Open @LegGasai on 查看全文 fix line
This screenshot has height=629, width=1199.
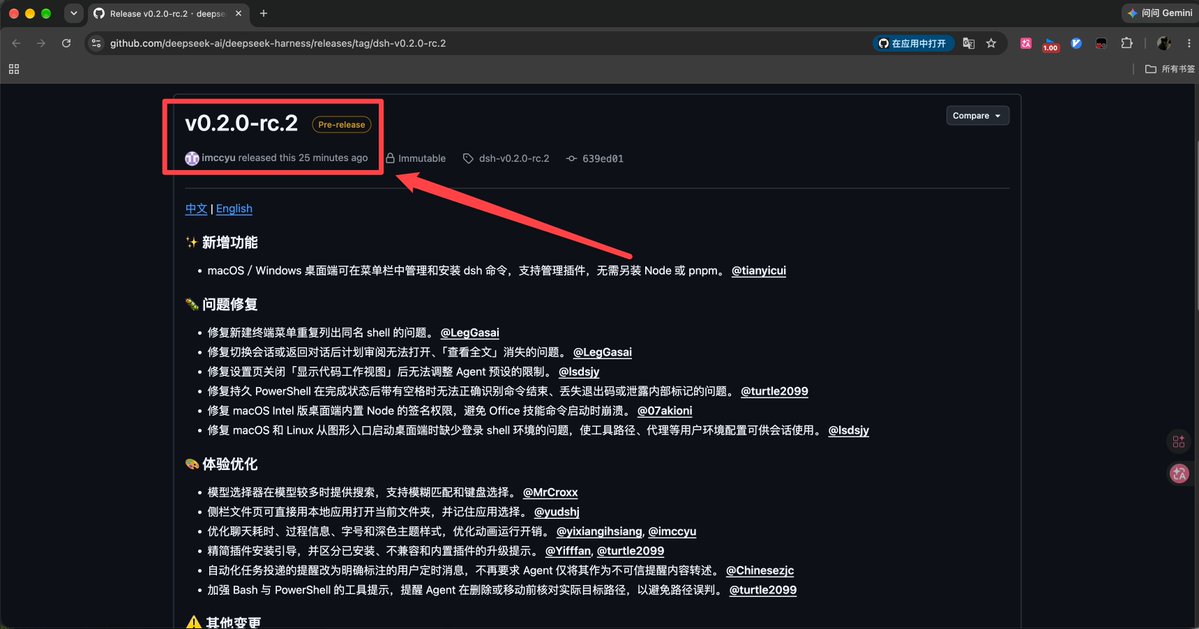[603, 352]
